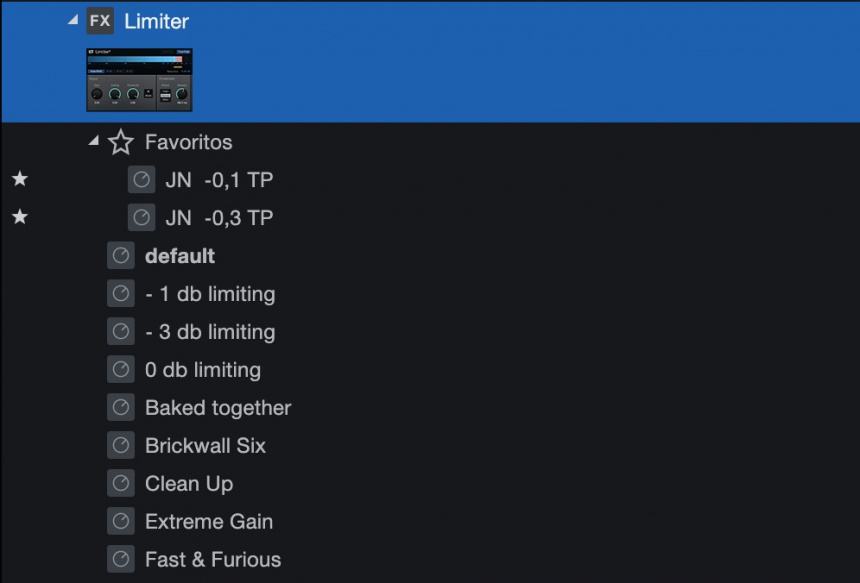Load the - 3 db limiting preset
The image size is (860, 583).
pyautogui.click(x=210, y=332)
